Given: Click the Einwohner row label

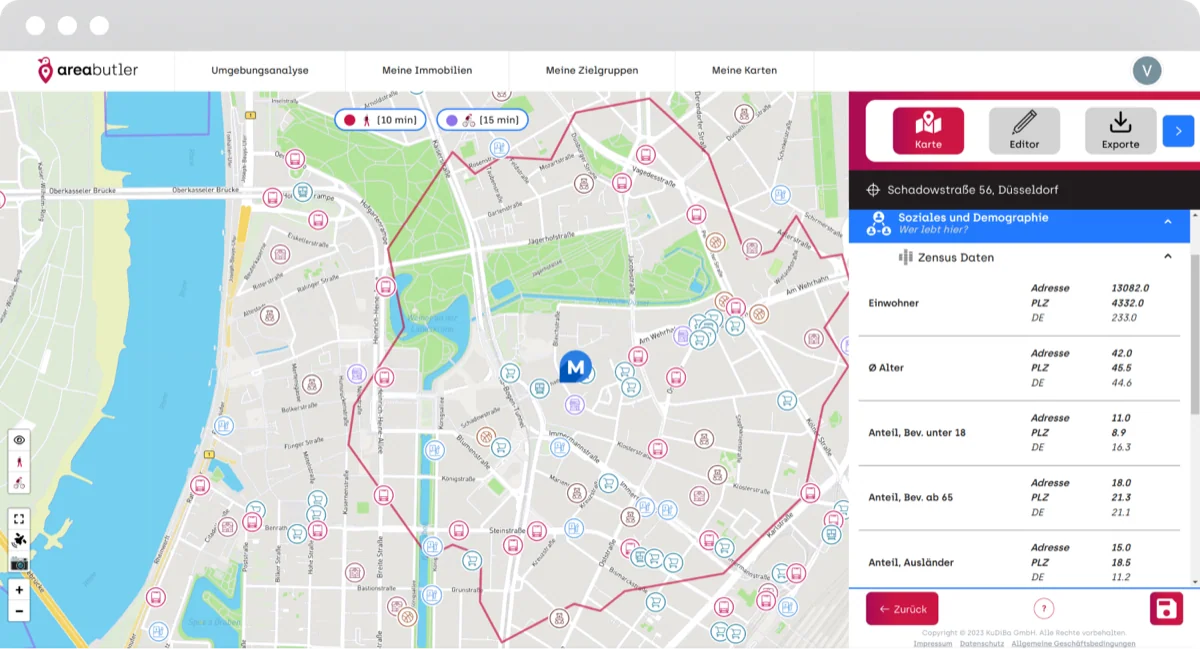Looking at the screenshot, I should tap(894, 303).
